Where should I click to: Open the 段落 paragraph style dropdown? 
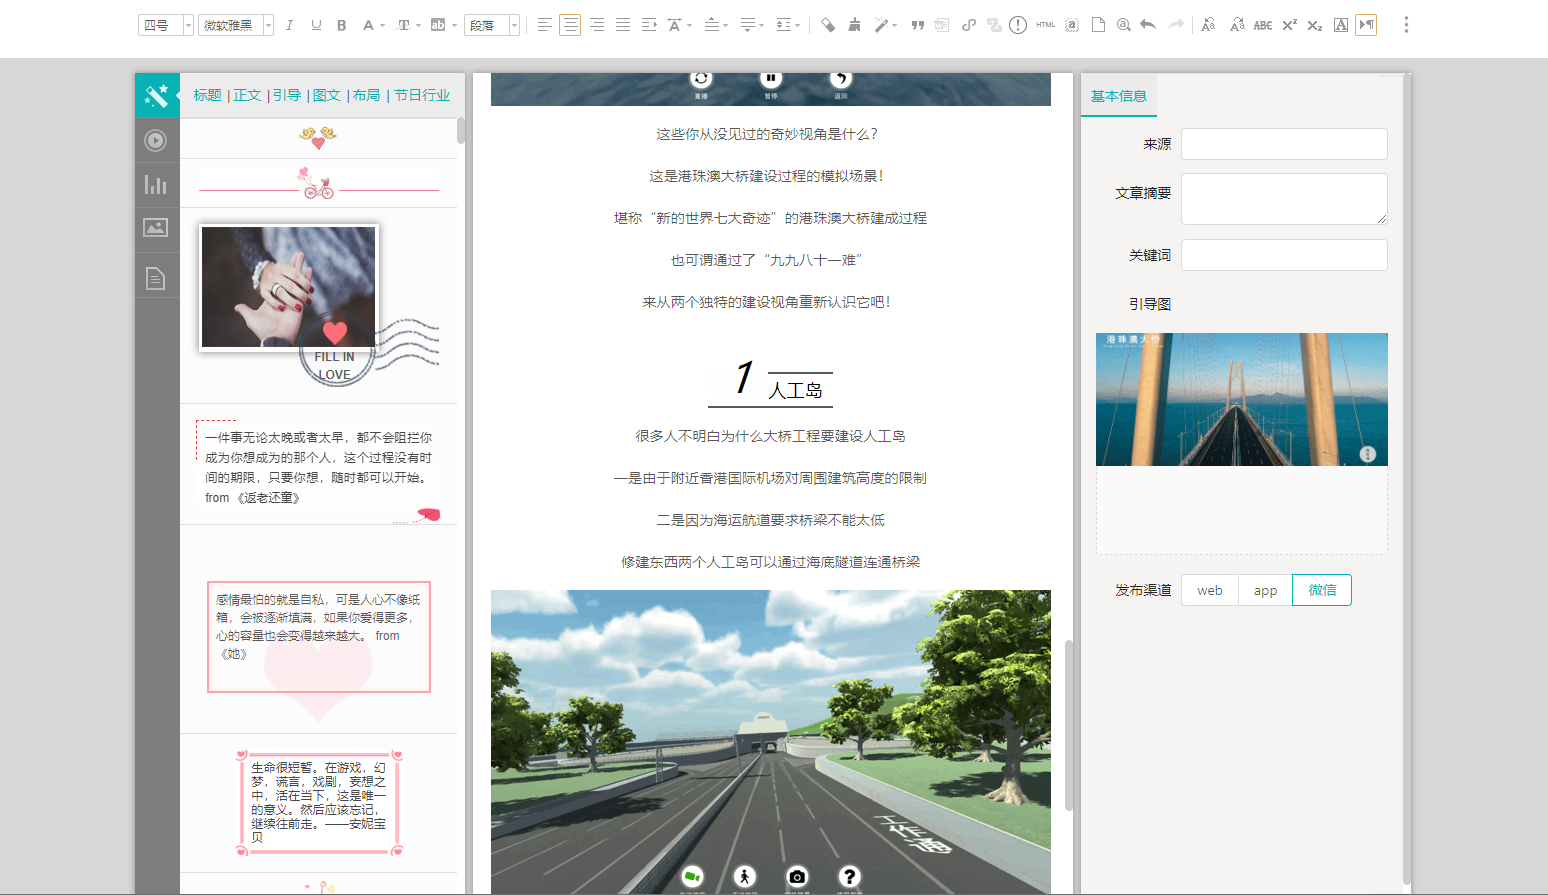point(491,25)
